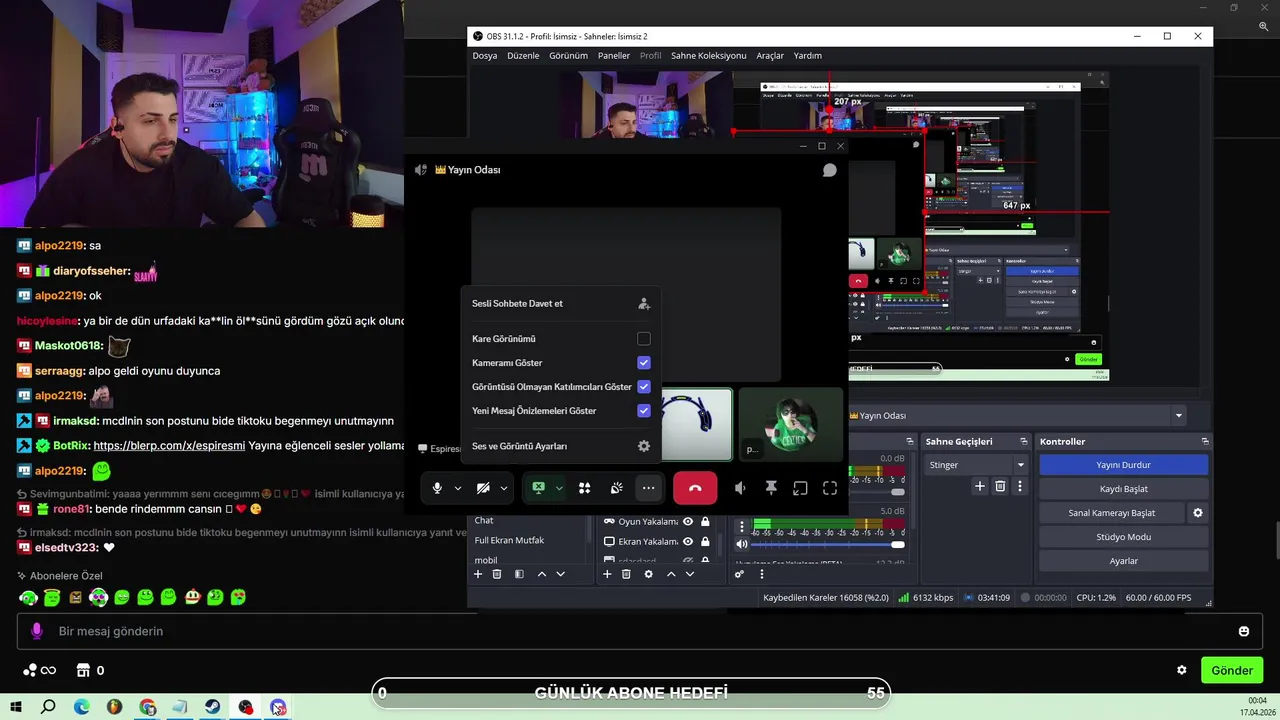The height and width of the screenshot is (720, 1280).
Task: Open the Araçlar menu in OBS
Action: pos(770,56)
